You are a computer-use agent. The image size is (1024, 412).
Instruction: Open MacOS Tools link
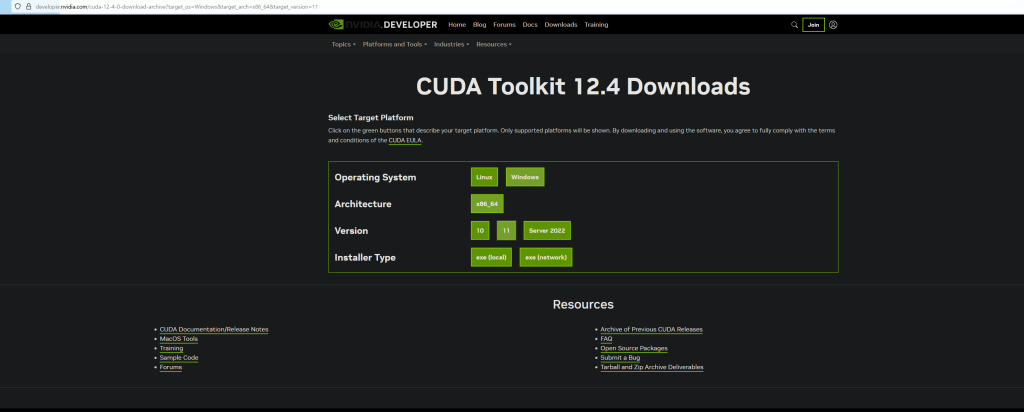click(x=179, y=339)
